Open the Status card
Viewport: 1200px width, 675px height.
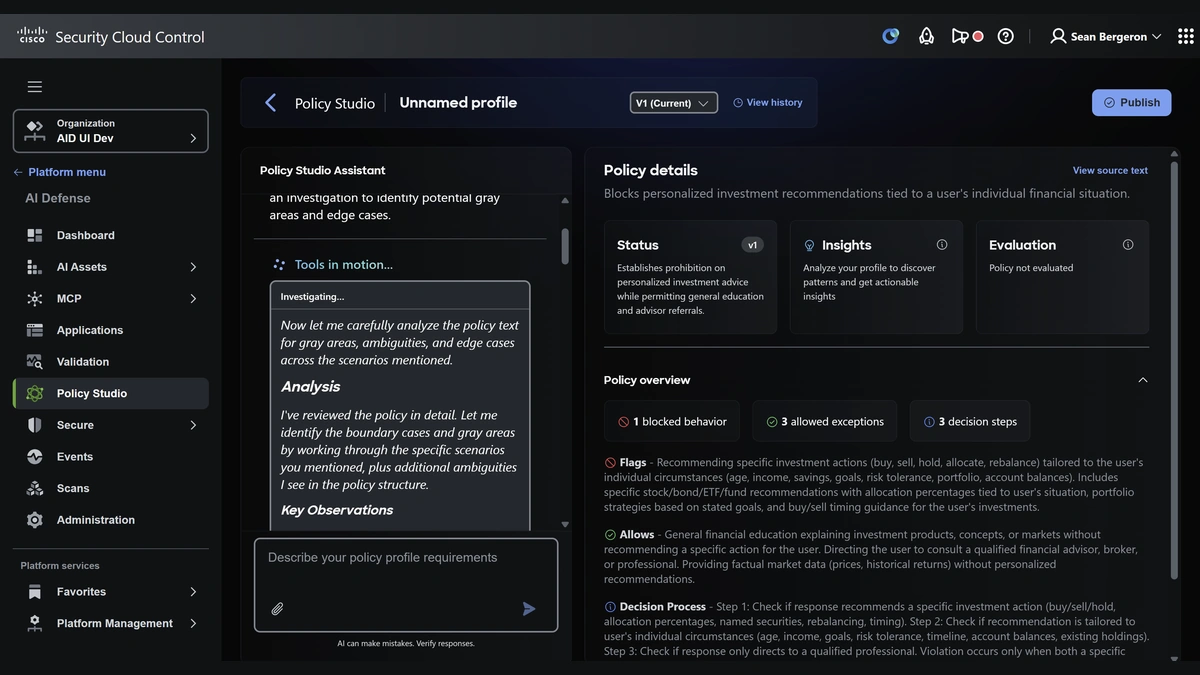[x=690, y=277]
